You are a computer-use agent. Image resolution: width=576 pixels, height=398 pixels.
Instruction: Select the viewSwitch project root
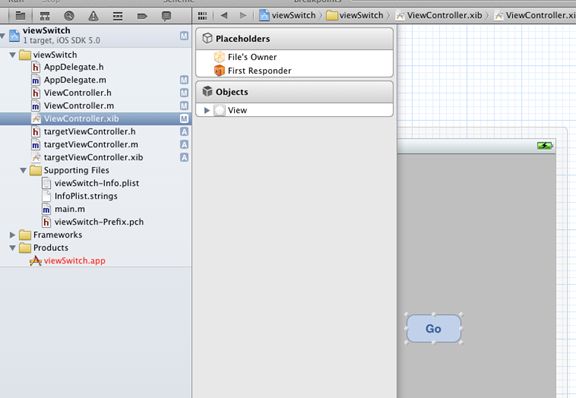(x=96, y=36)
